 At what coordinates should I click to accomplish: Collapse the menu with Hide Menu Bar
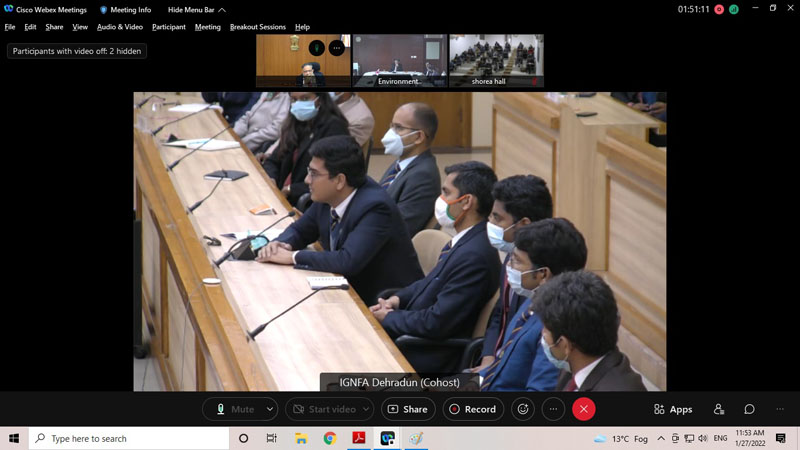(x=196, y=9)
